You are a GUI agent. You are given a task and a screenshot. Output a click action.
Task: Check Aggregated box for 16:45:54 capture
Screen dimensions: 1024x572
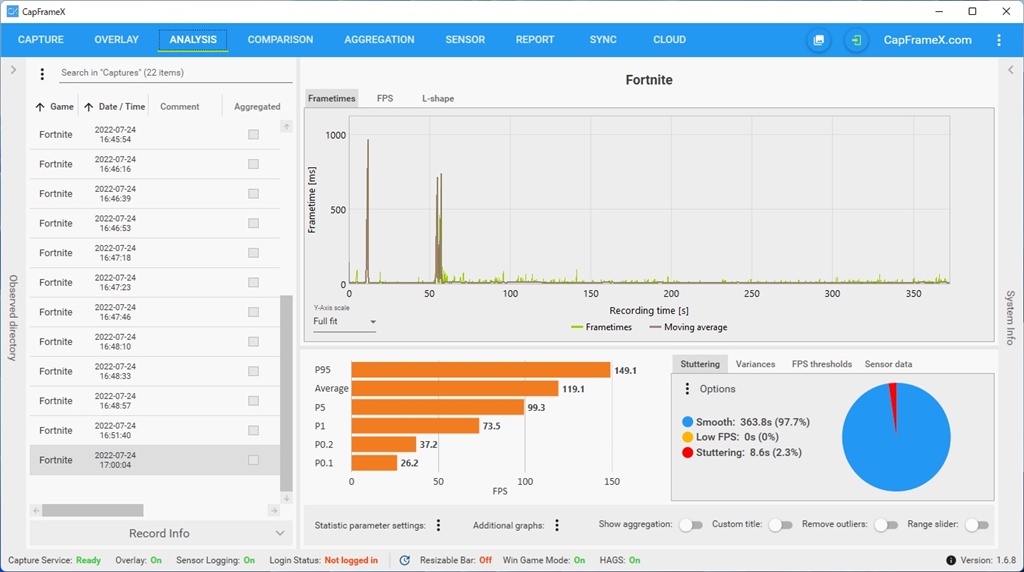pos(253,134)
